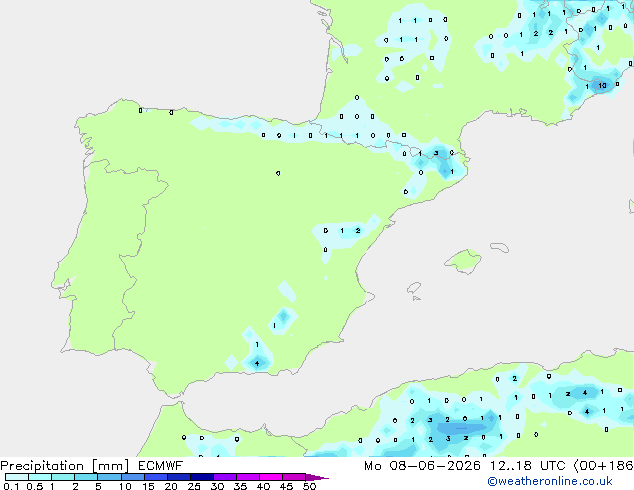Click the "2" value in the "0 1 2" row in eastern Spain
The width and height of the screenshot is (634, 490).
tap(358, 230)
